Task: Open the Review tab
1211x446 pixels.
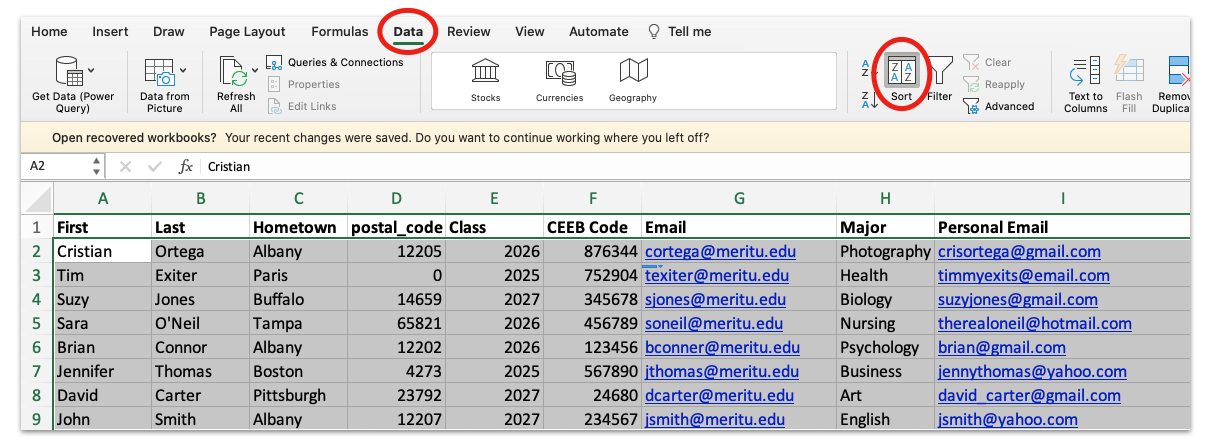Action: 469,31
